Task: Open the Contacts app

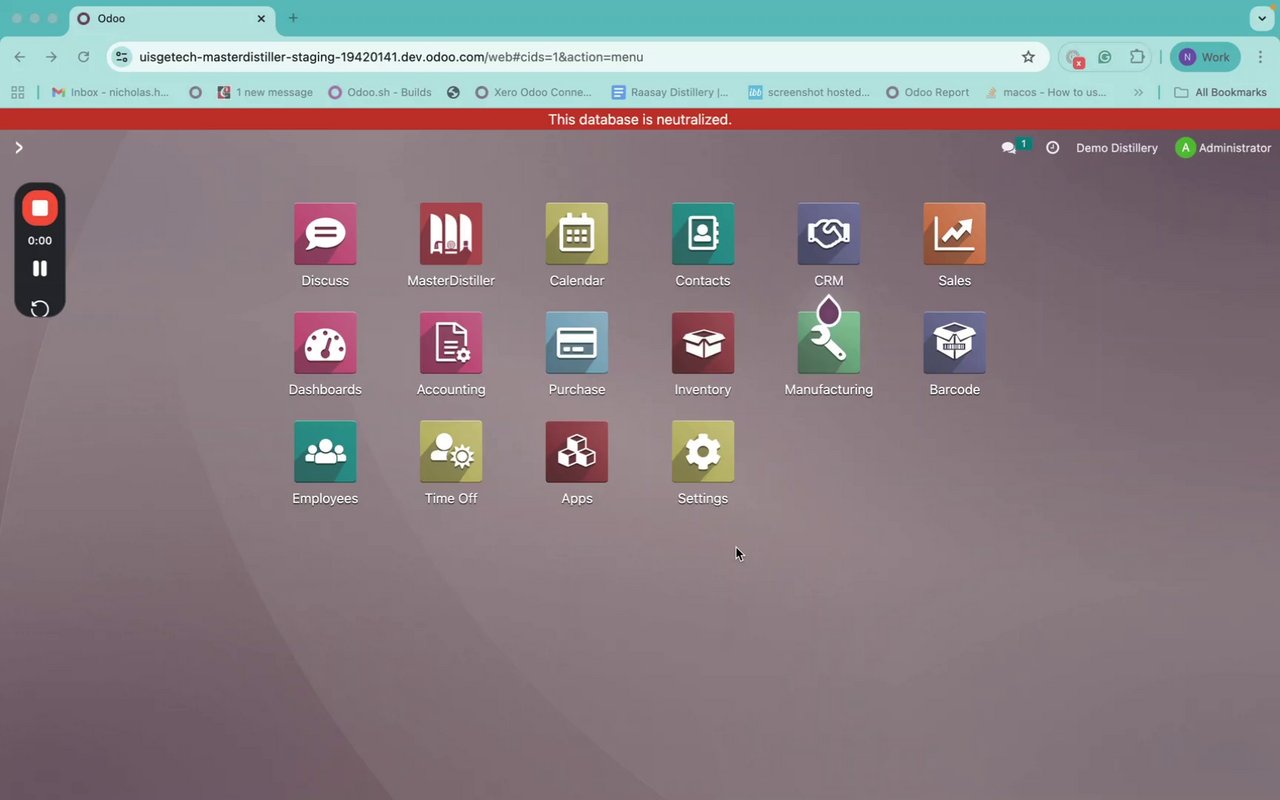Action: 703,234
